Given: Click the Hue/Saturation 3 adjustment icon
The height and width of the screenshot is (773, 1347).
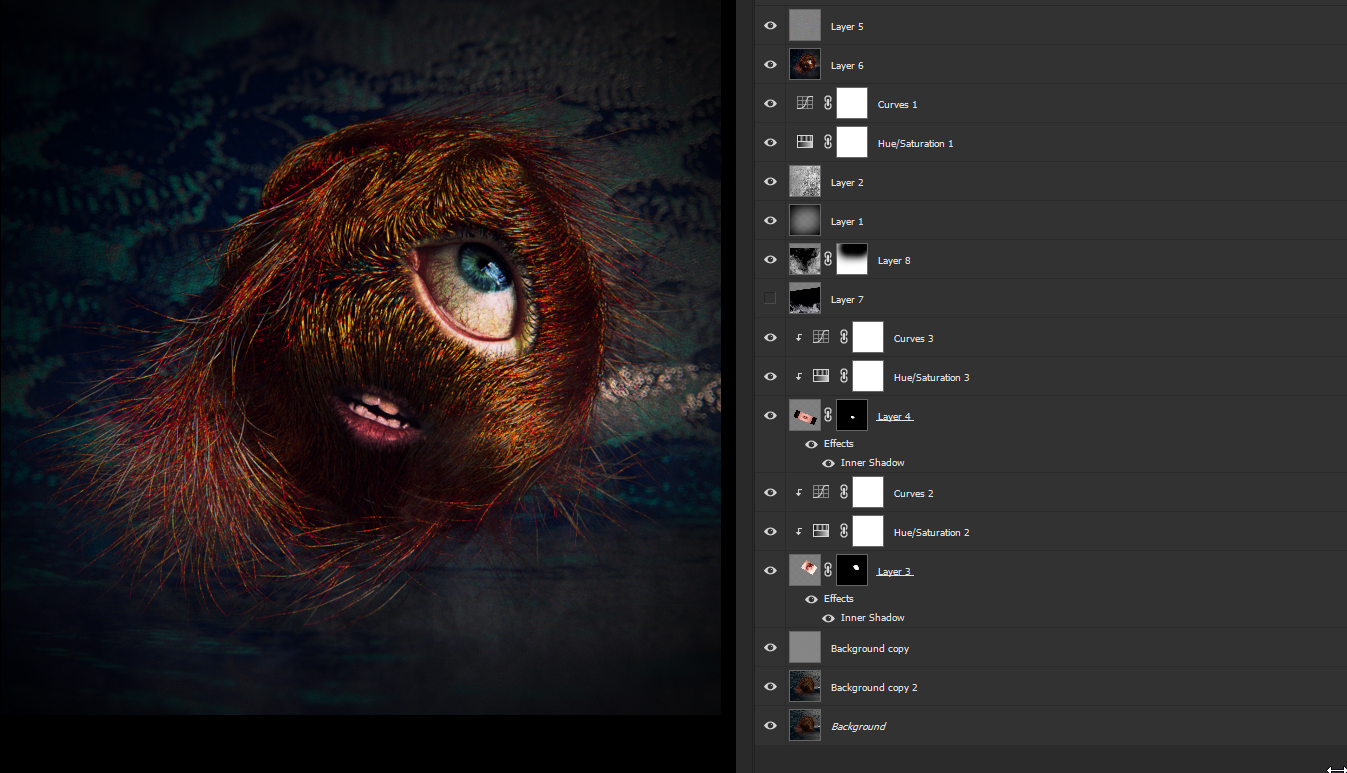Looking at the screenshot, I should [x=820, y=376].
